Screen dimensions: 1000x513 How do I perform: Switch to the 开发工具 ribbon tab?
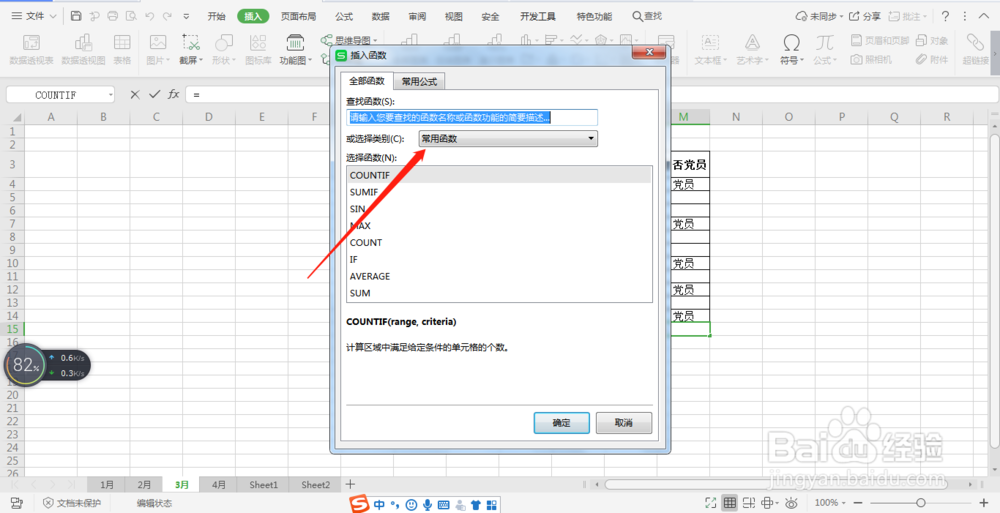coord(538,16)
